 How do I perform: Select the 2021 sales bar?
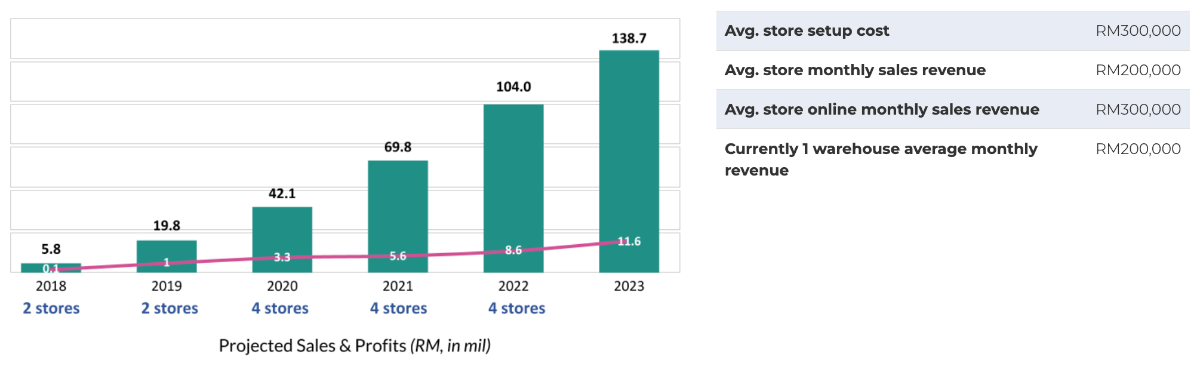[x=398, y=216]
